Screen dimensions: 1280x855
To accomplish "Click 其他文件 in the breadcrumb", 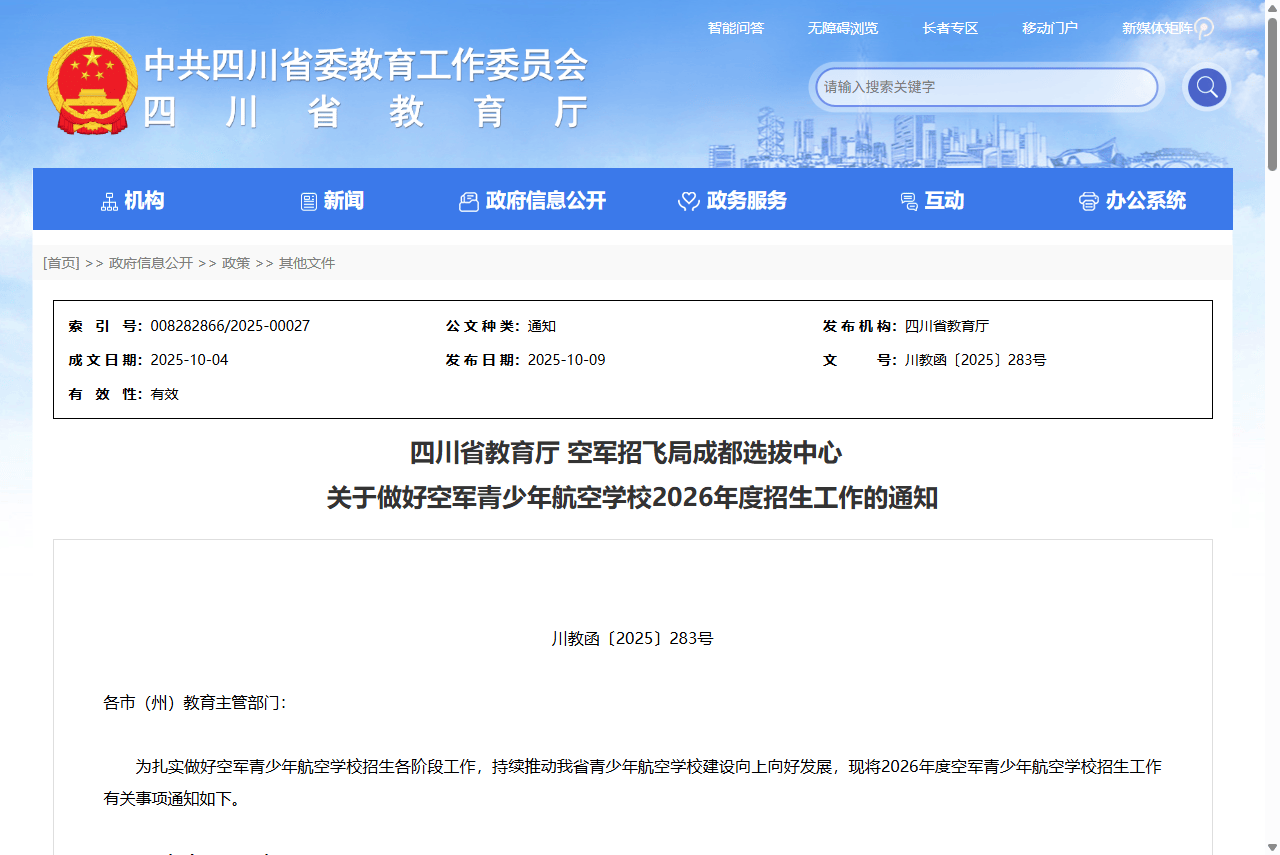I will 307,263.
